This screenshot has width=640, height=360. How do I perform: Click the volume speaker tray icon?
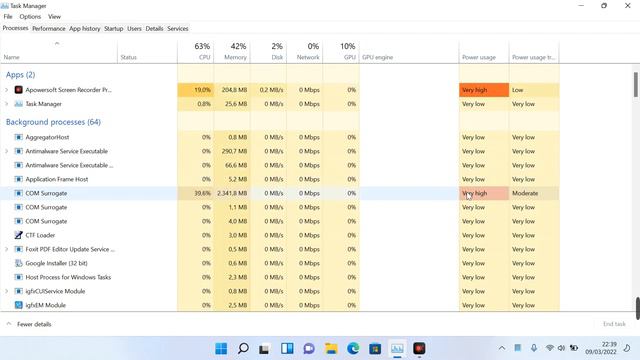561,348
